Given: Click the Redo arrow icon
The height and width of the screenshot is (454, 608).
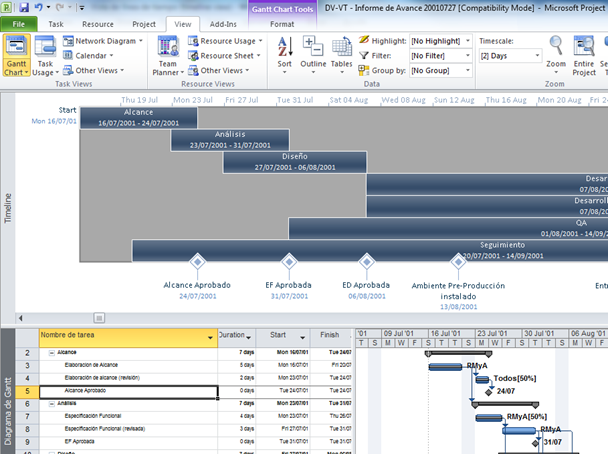Looking at the screenshot, I should coord(60,7).
